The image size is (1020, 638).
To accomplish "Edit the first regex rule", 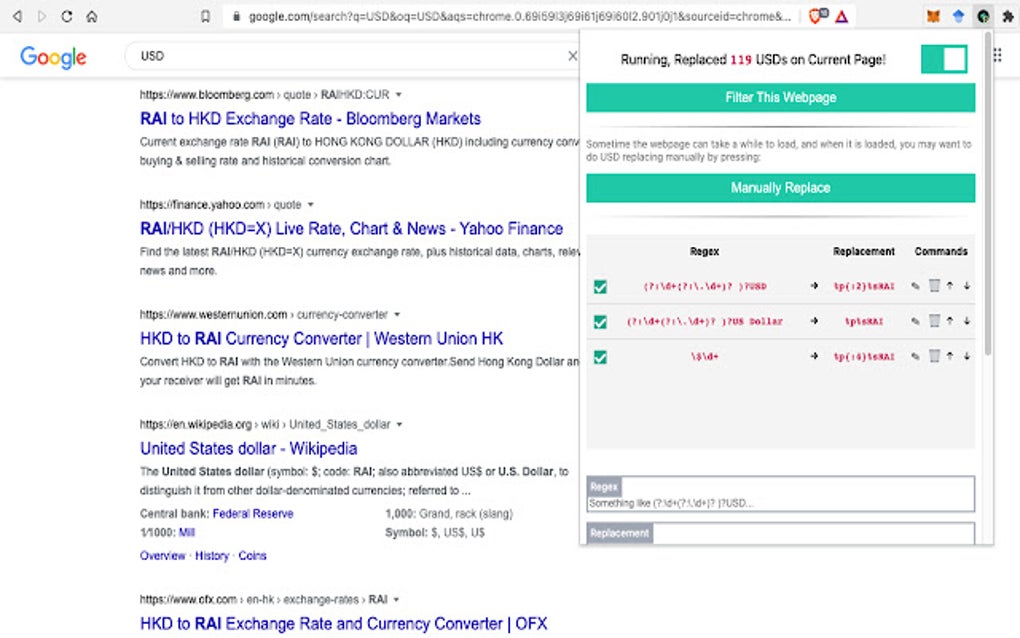I will [x=915, y=286].
